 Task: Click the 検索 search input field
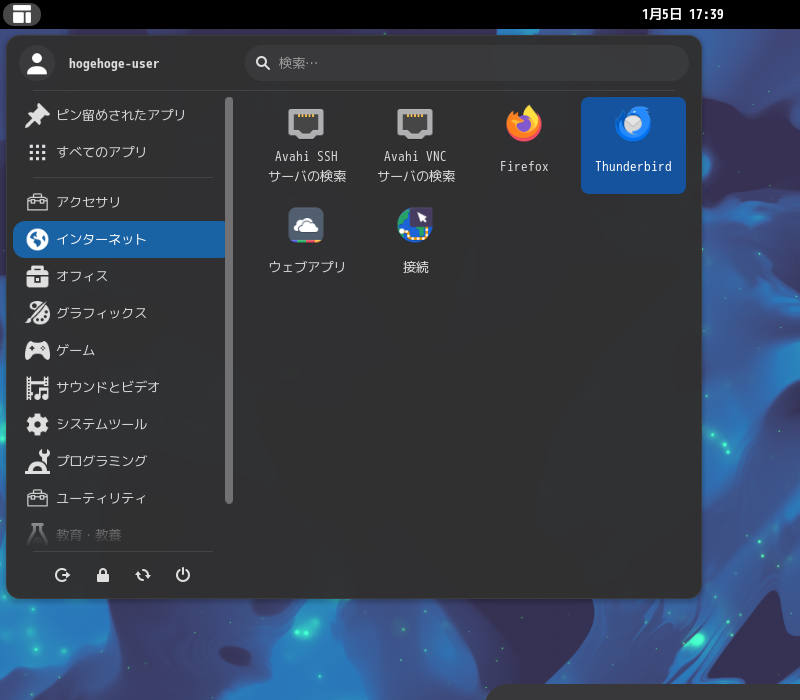467,63
